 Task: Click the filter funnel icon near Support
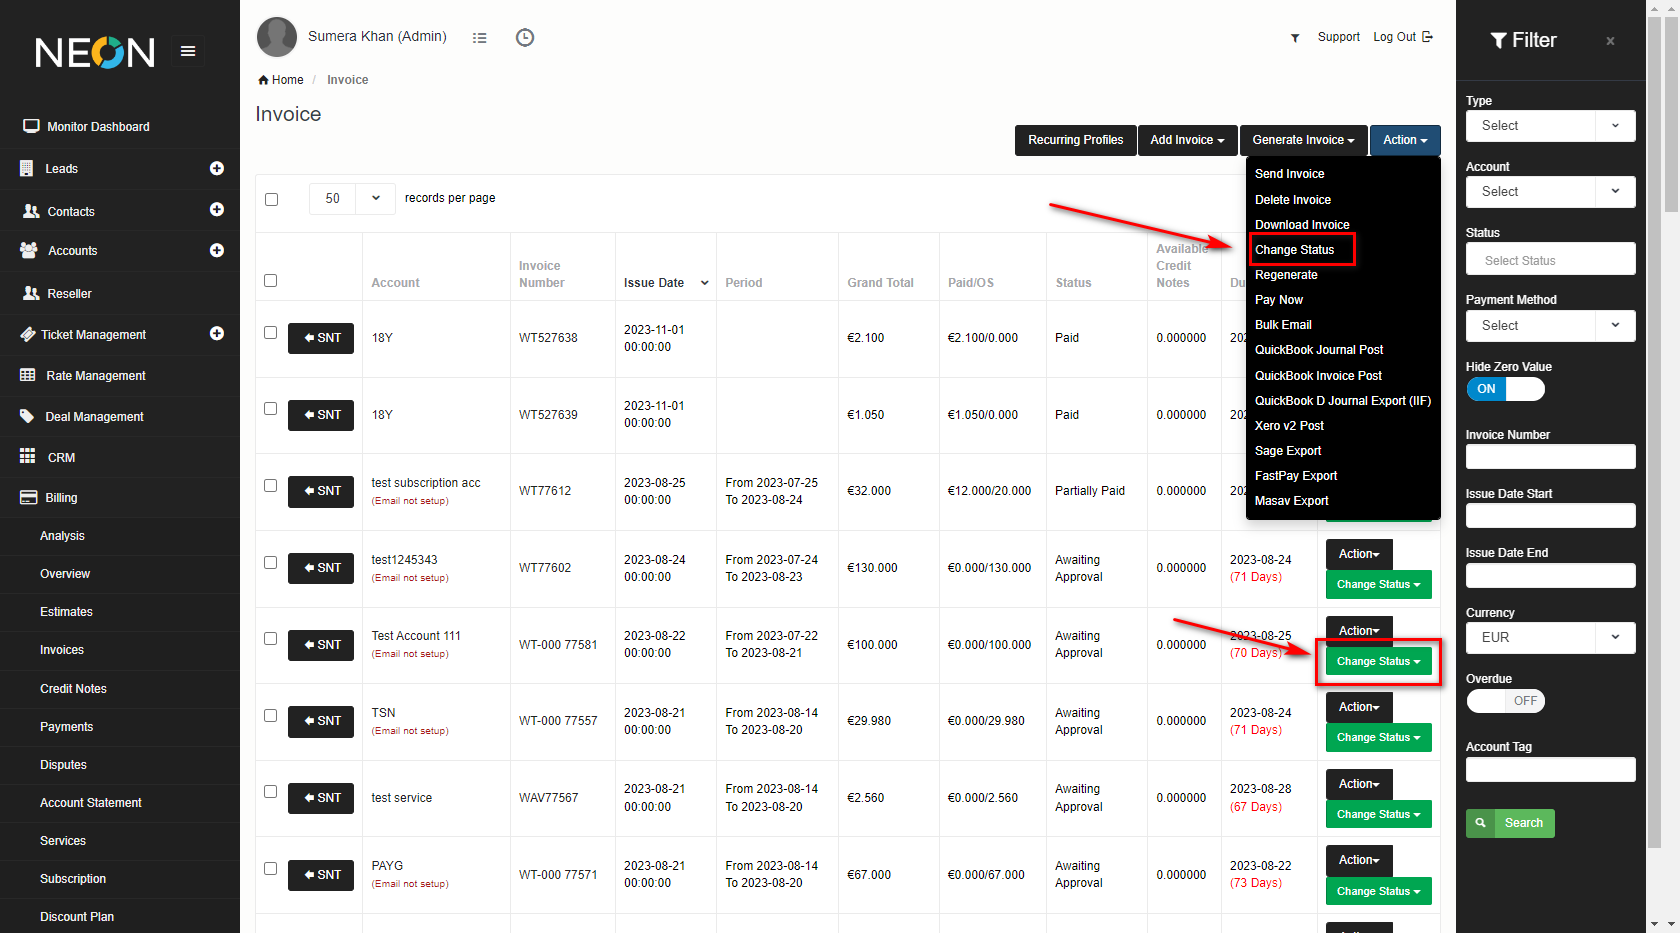(1294, 38)
